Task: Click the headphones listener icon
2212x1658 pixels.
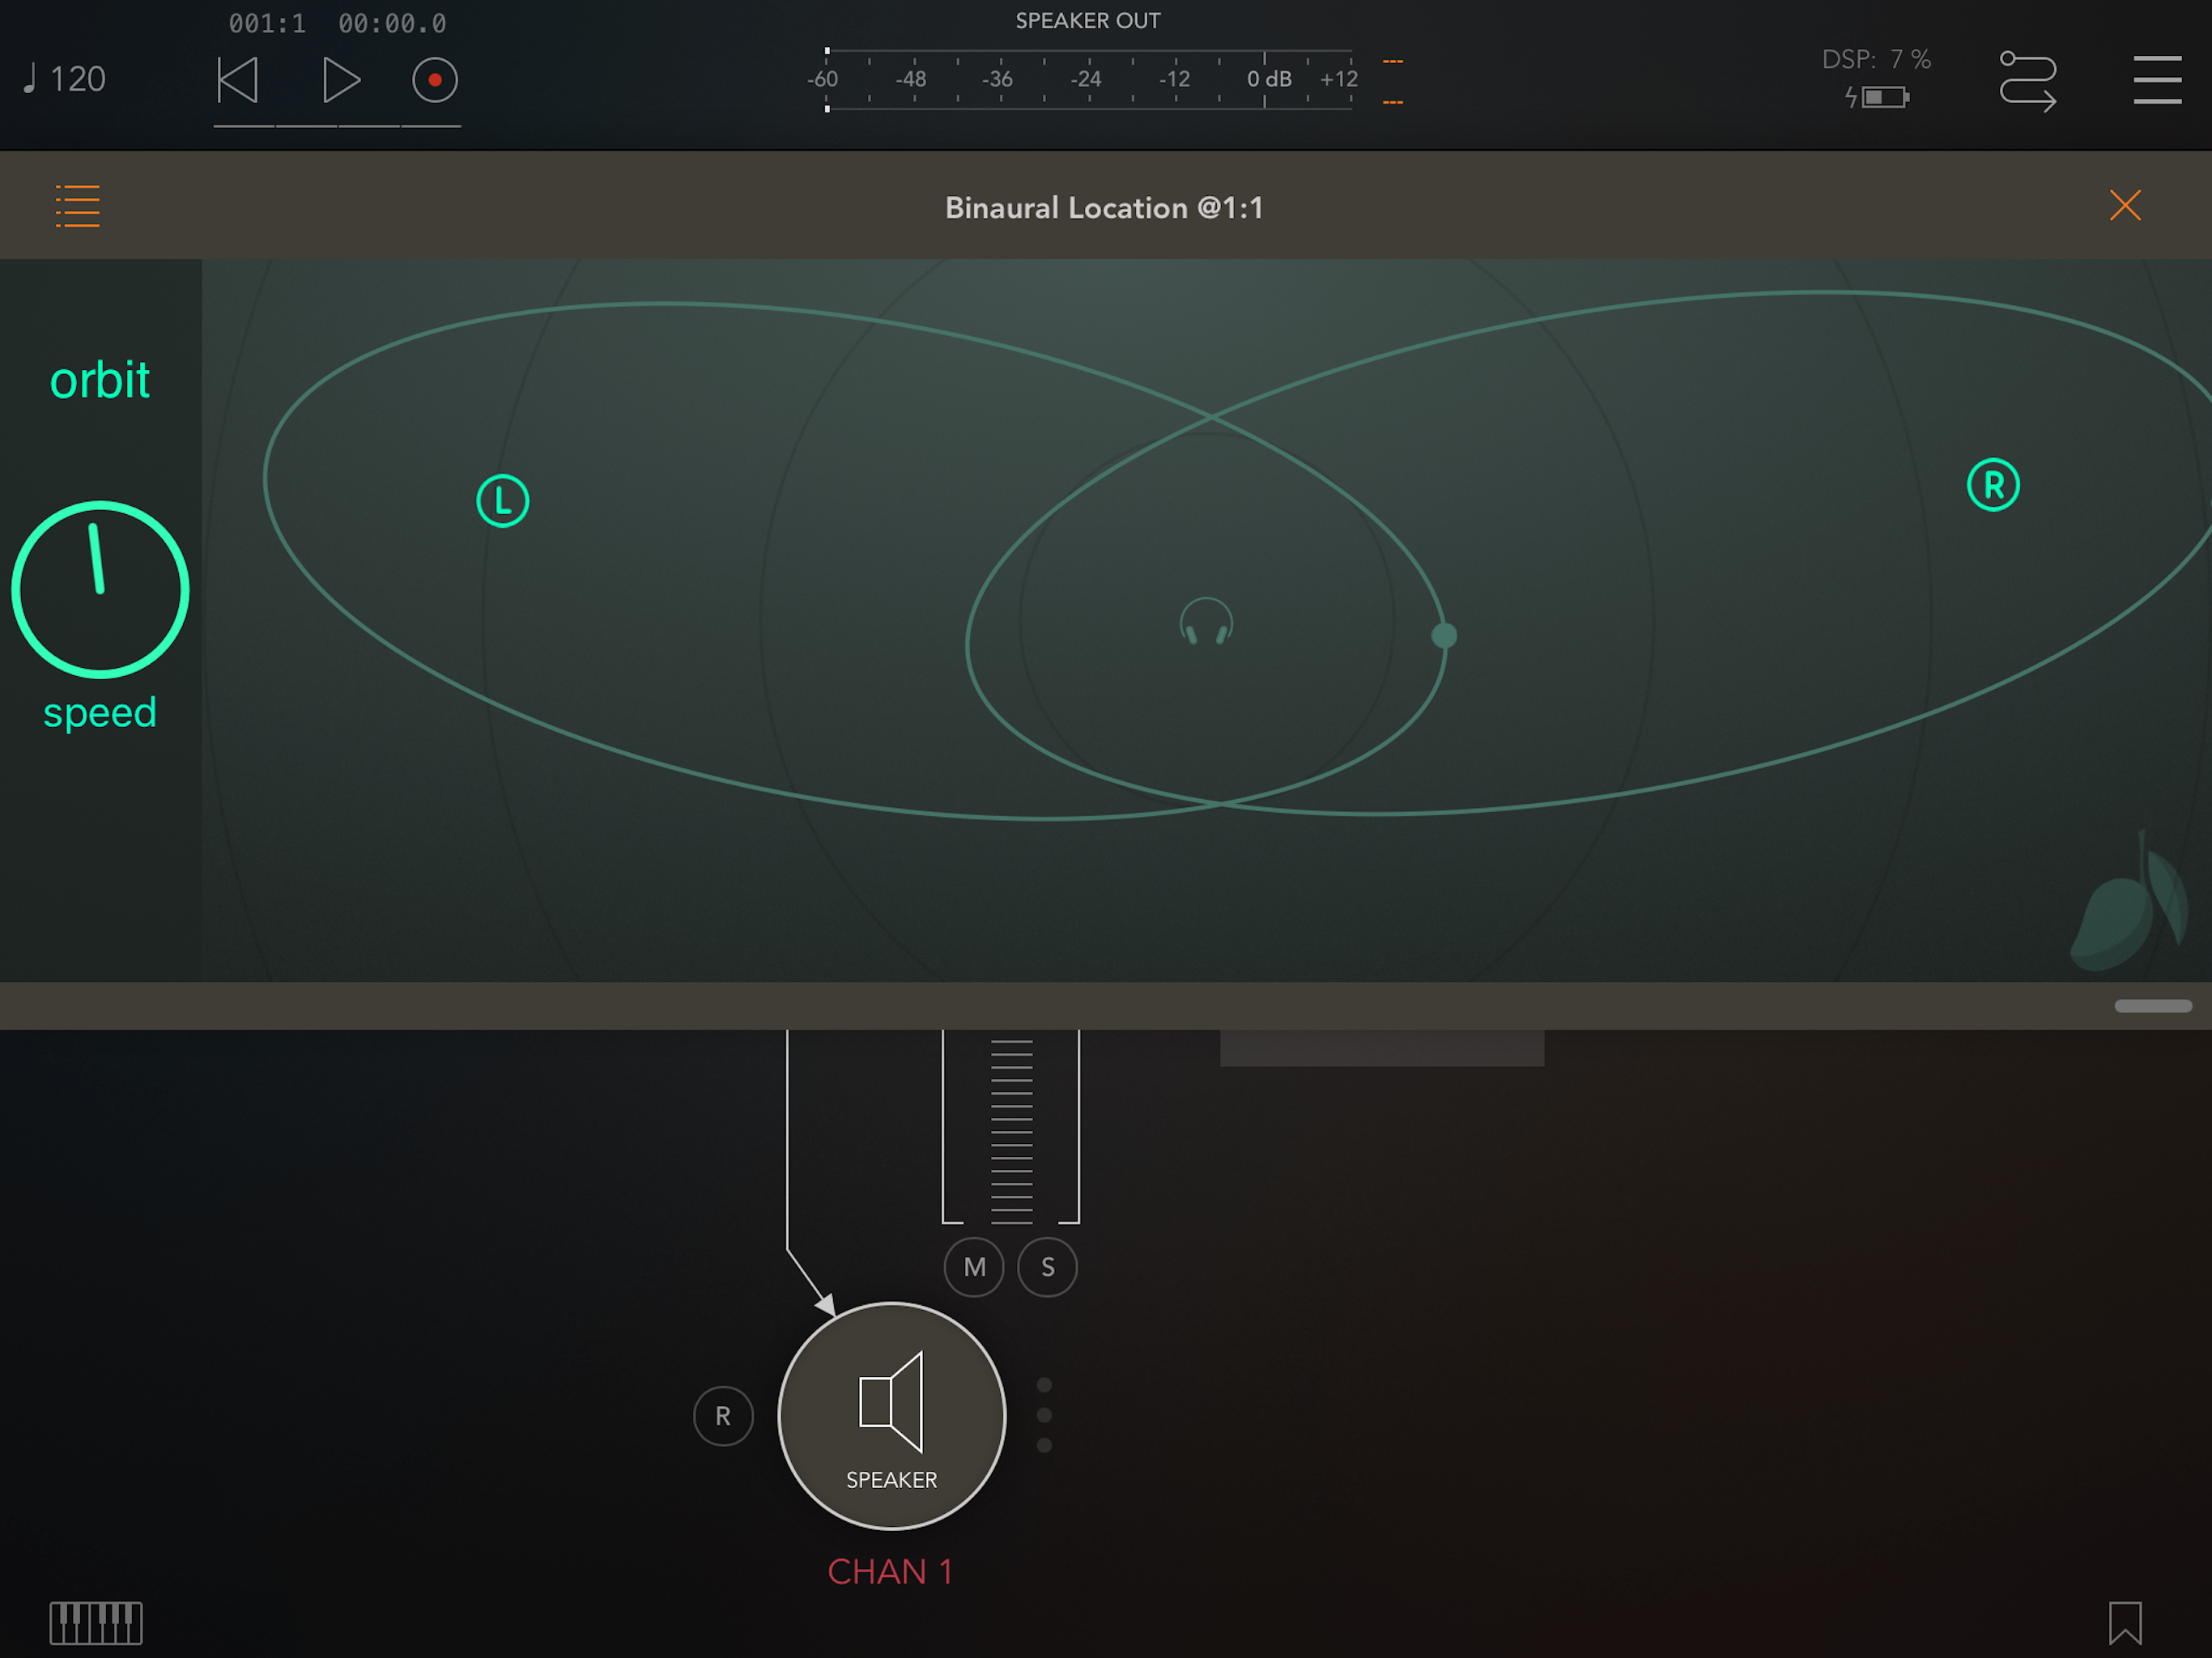Action: [x=1206, y=622]
